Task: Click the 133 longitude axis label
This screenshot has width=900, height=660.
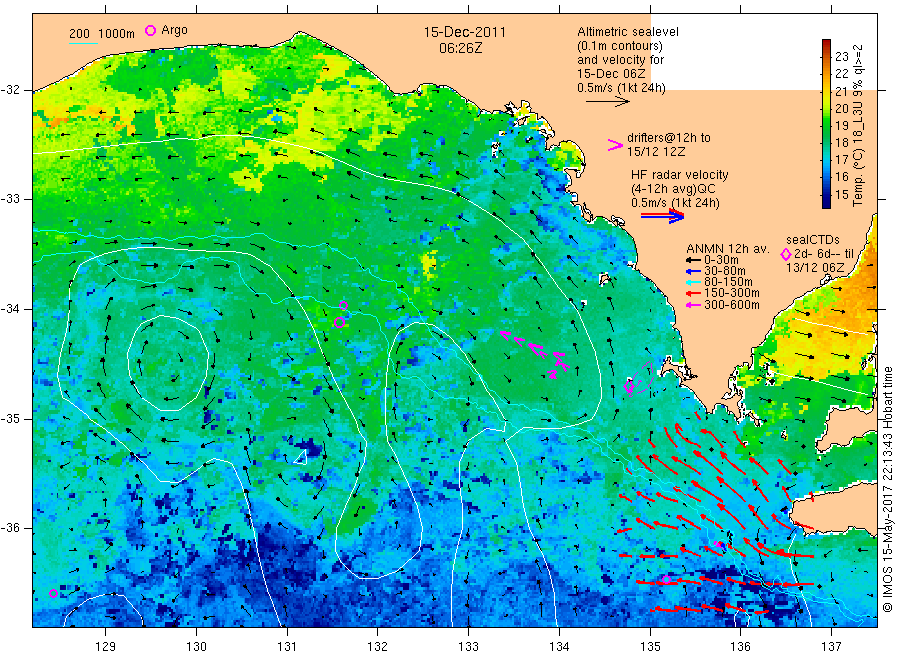Action: [468, 647]
